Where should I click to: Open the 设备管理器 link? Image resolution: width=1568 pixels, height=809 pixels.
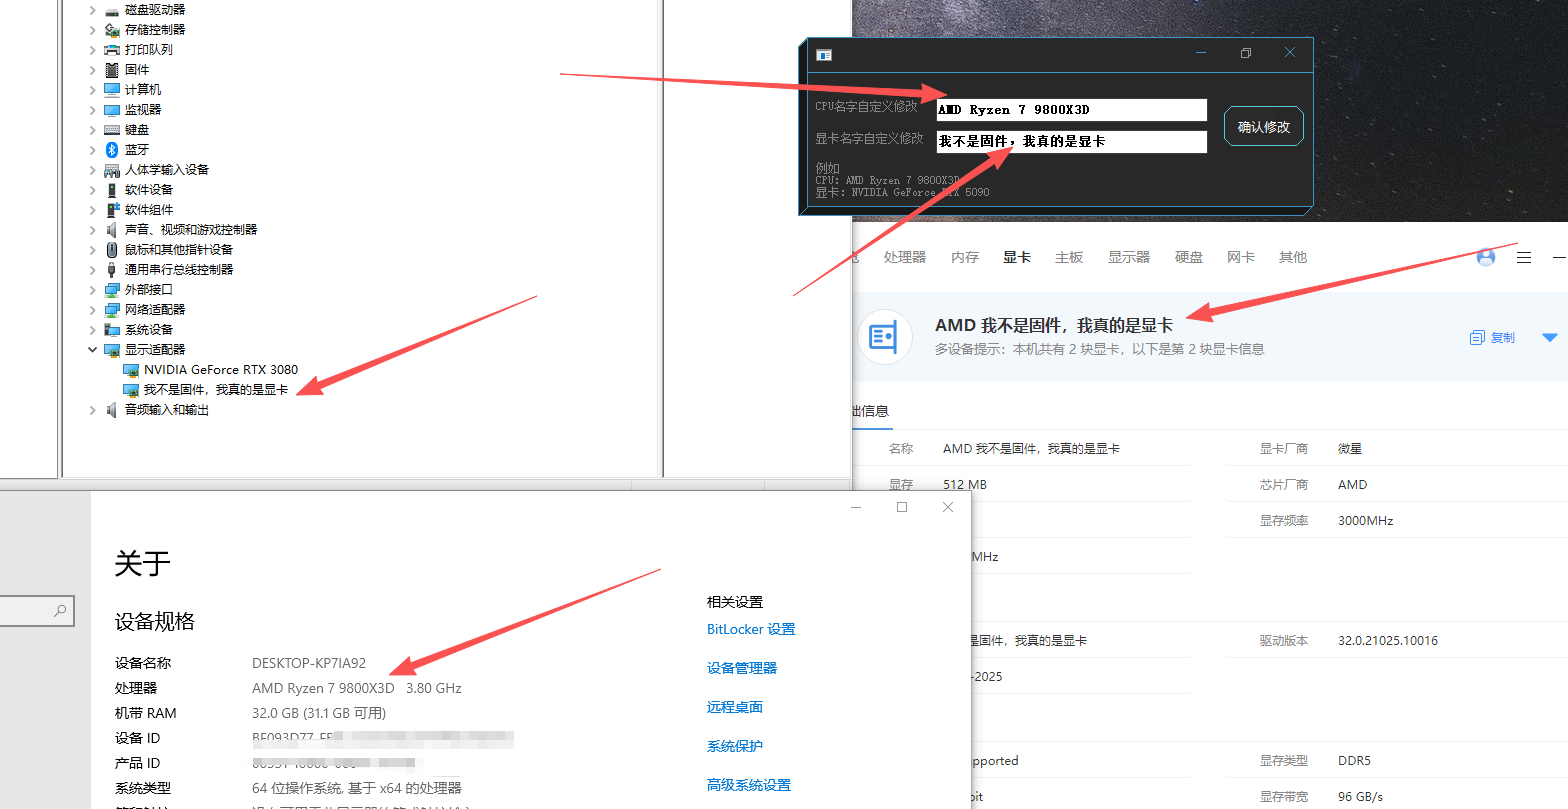[742, 668]
